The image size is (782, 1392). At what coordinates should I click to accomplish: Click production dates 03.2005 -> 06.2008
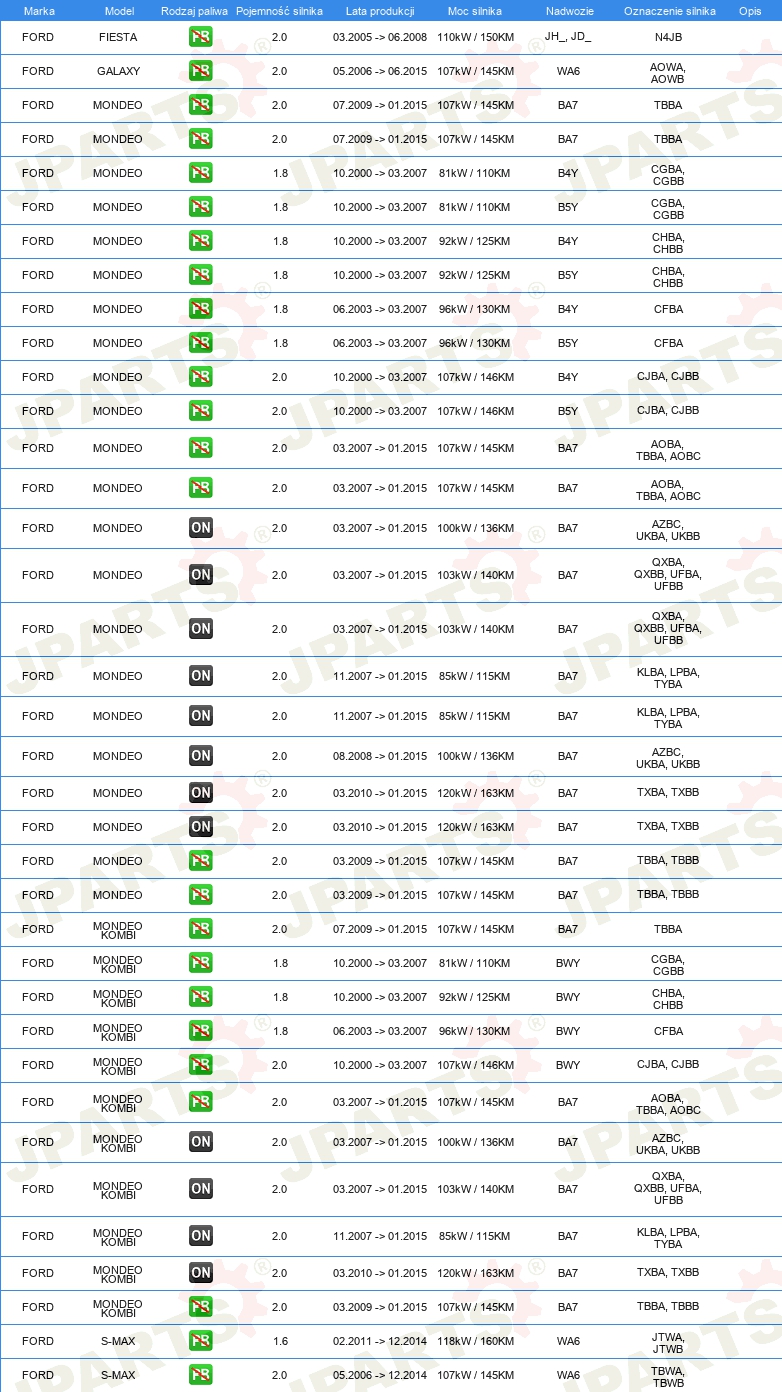[x=380, y=37]
